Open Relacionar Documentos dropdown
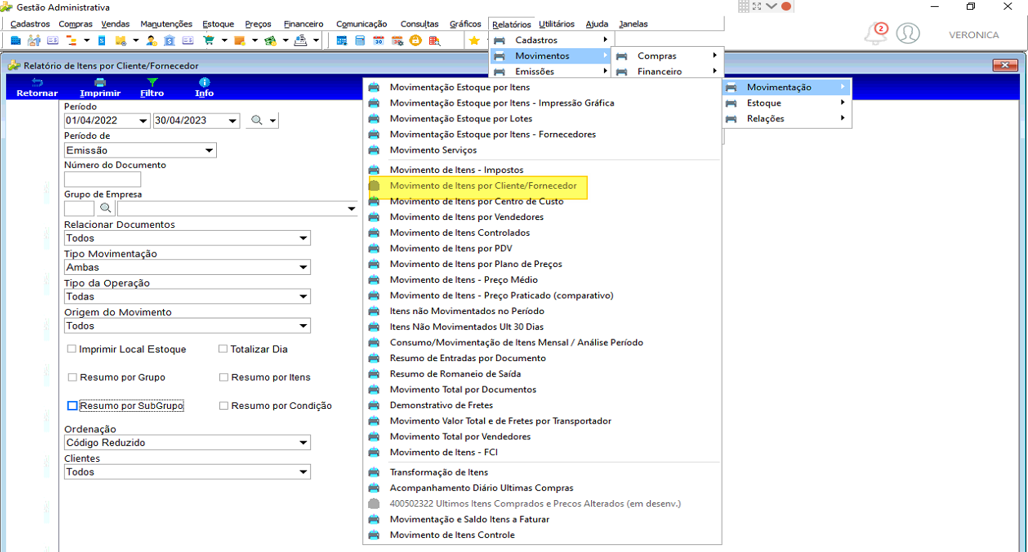The height and width of the screenshot is (552, 1028). coord(303,238)
